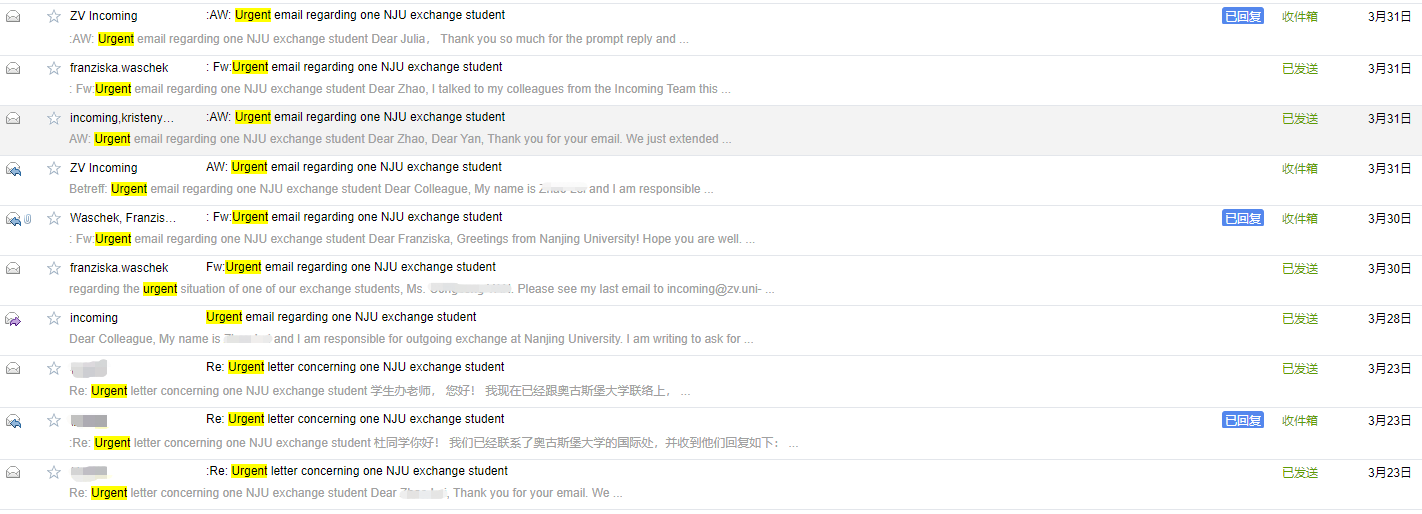Click the envelope icon on the March 30 franziska.waschek email

(13, 268)
